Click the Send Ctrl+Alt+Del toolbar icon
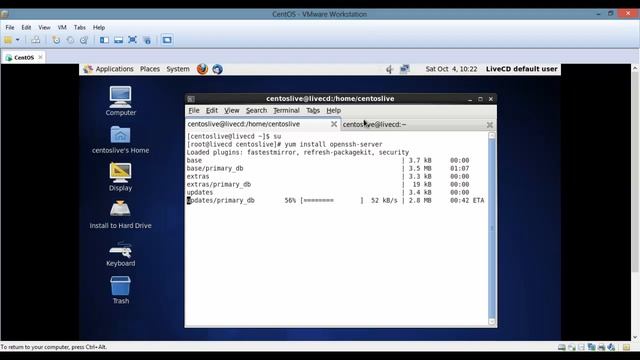Viewport: 640px width, 360px height. tap(36, 40)
